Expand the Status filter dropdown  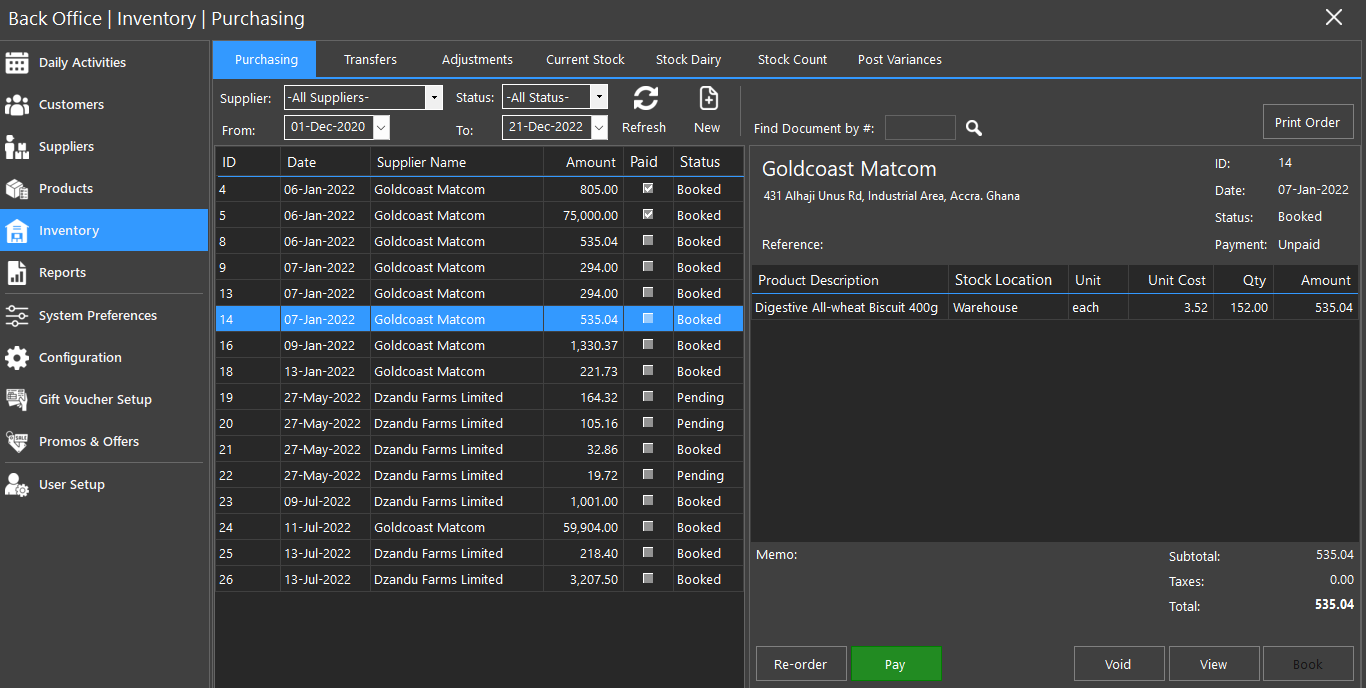point(598,97)
